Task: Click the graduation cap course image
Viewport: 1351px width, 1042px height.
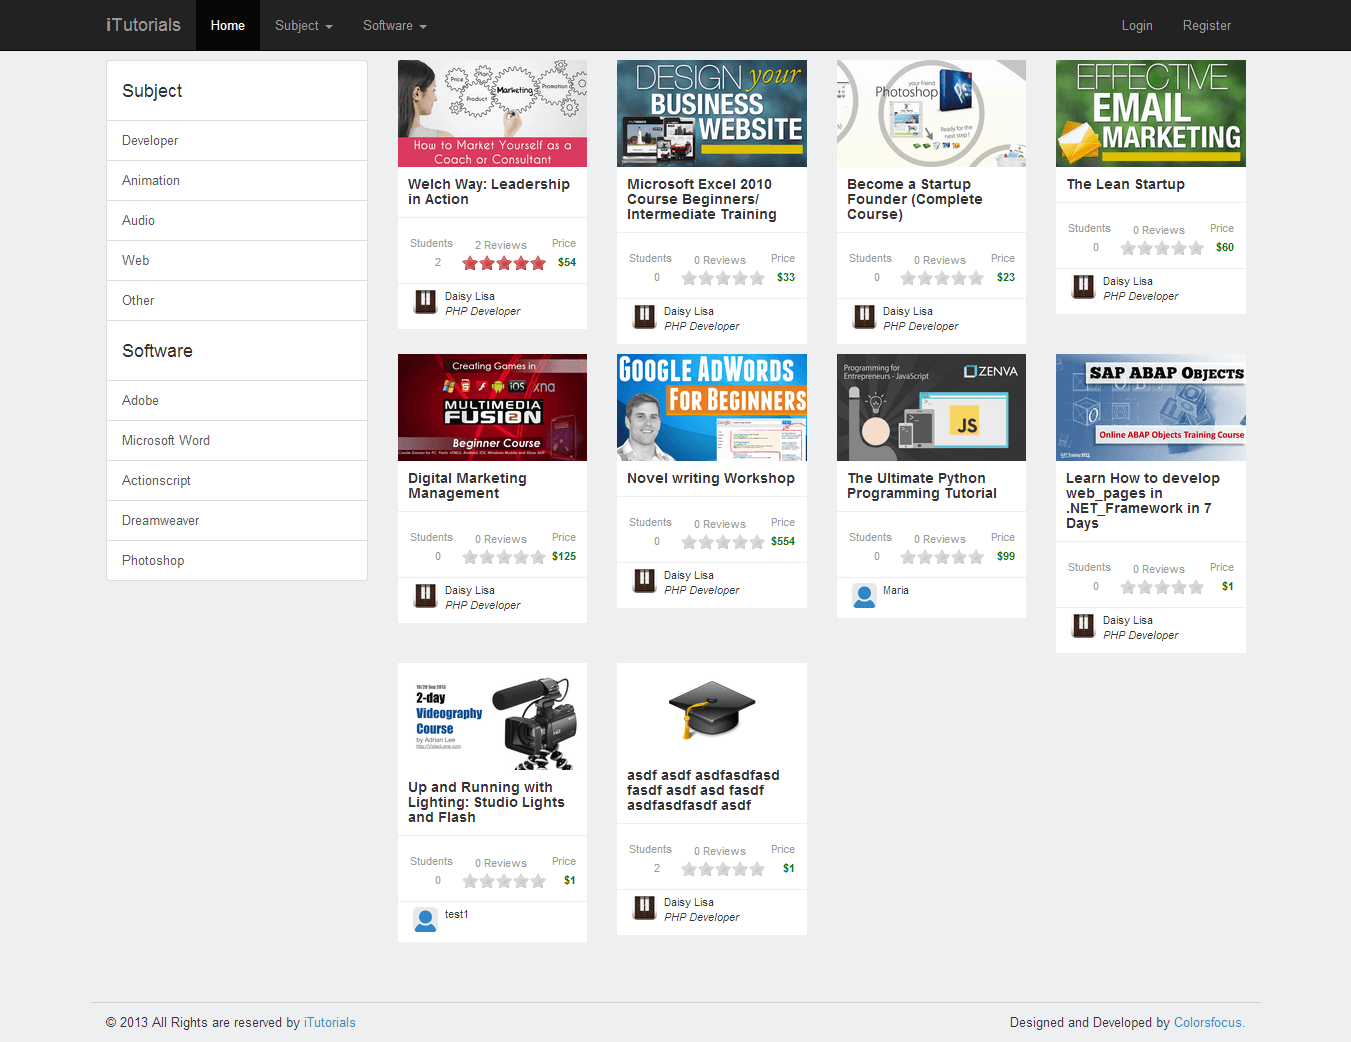Action: [712, 710]
